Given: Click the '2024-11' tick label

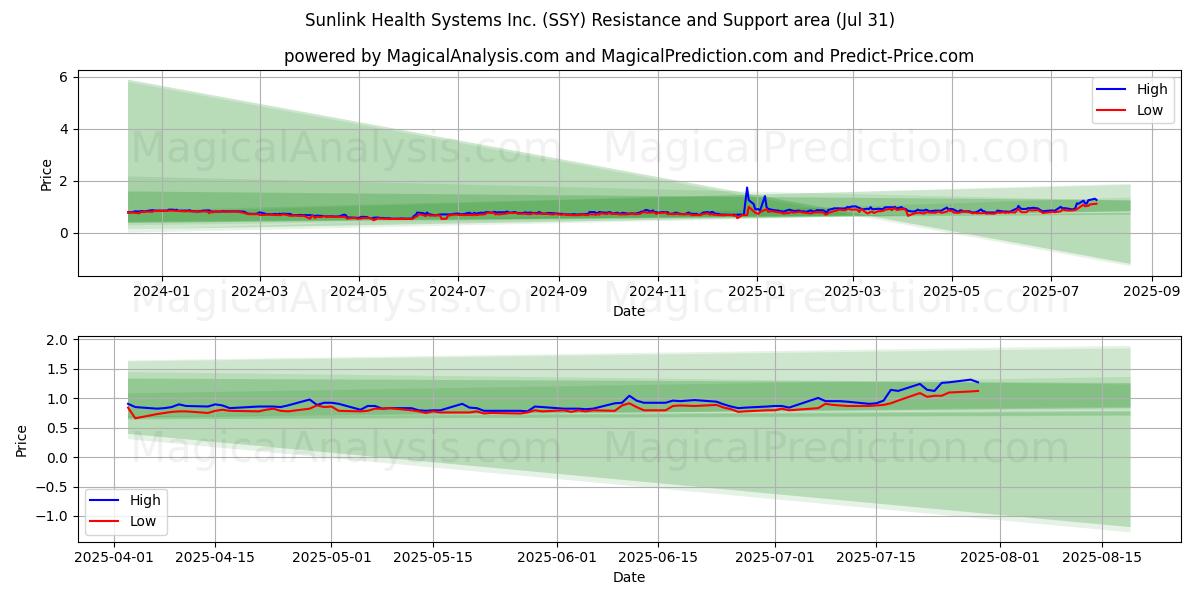Looking at the screenshot, I should (x=658, y=291).
